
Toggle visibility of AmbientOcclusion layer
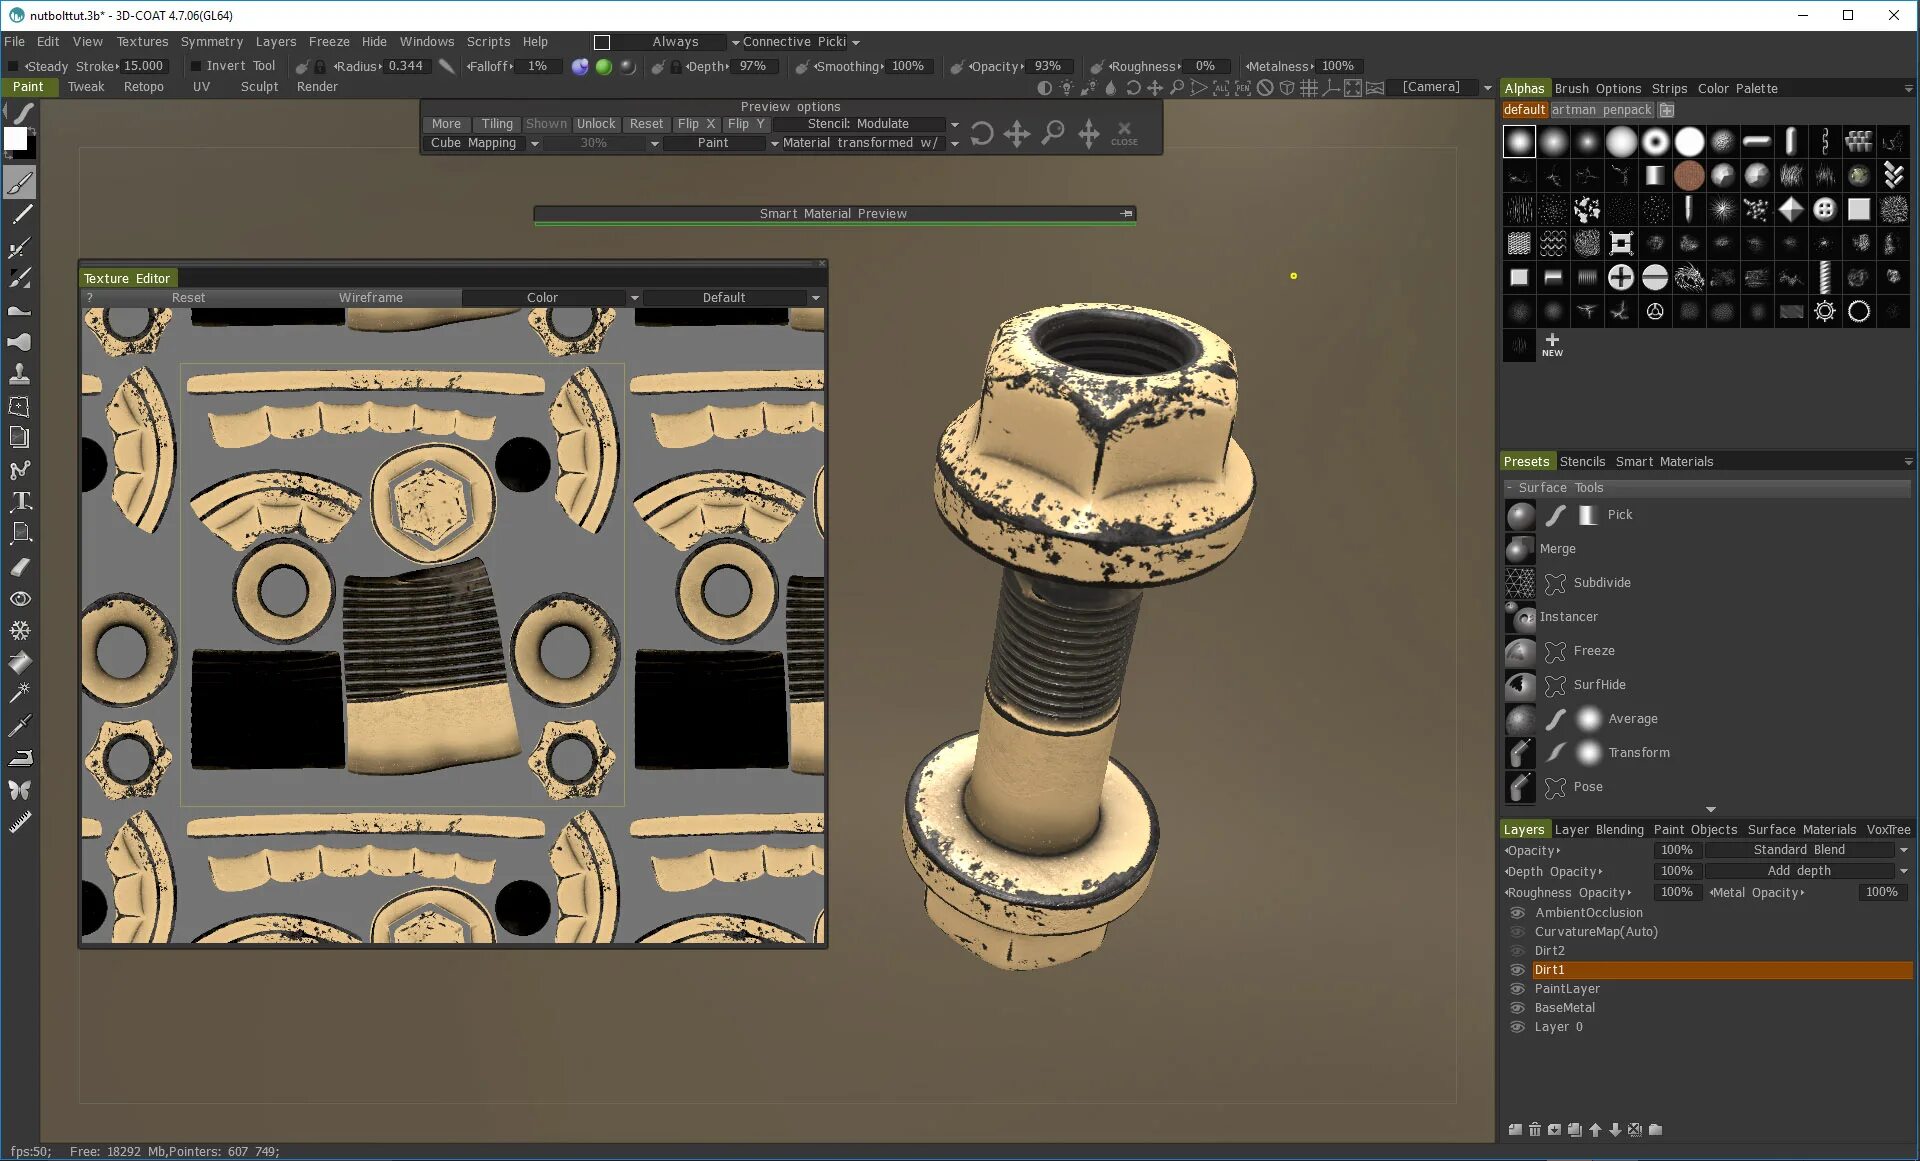coord(1517,913)
